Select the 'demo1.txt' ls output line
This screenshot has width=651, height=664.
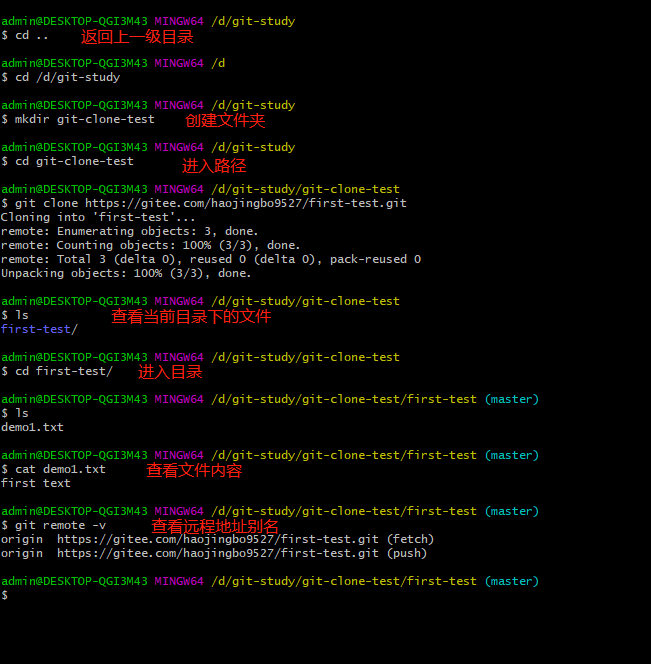pyautogui.click(x=32, y=427)
